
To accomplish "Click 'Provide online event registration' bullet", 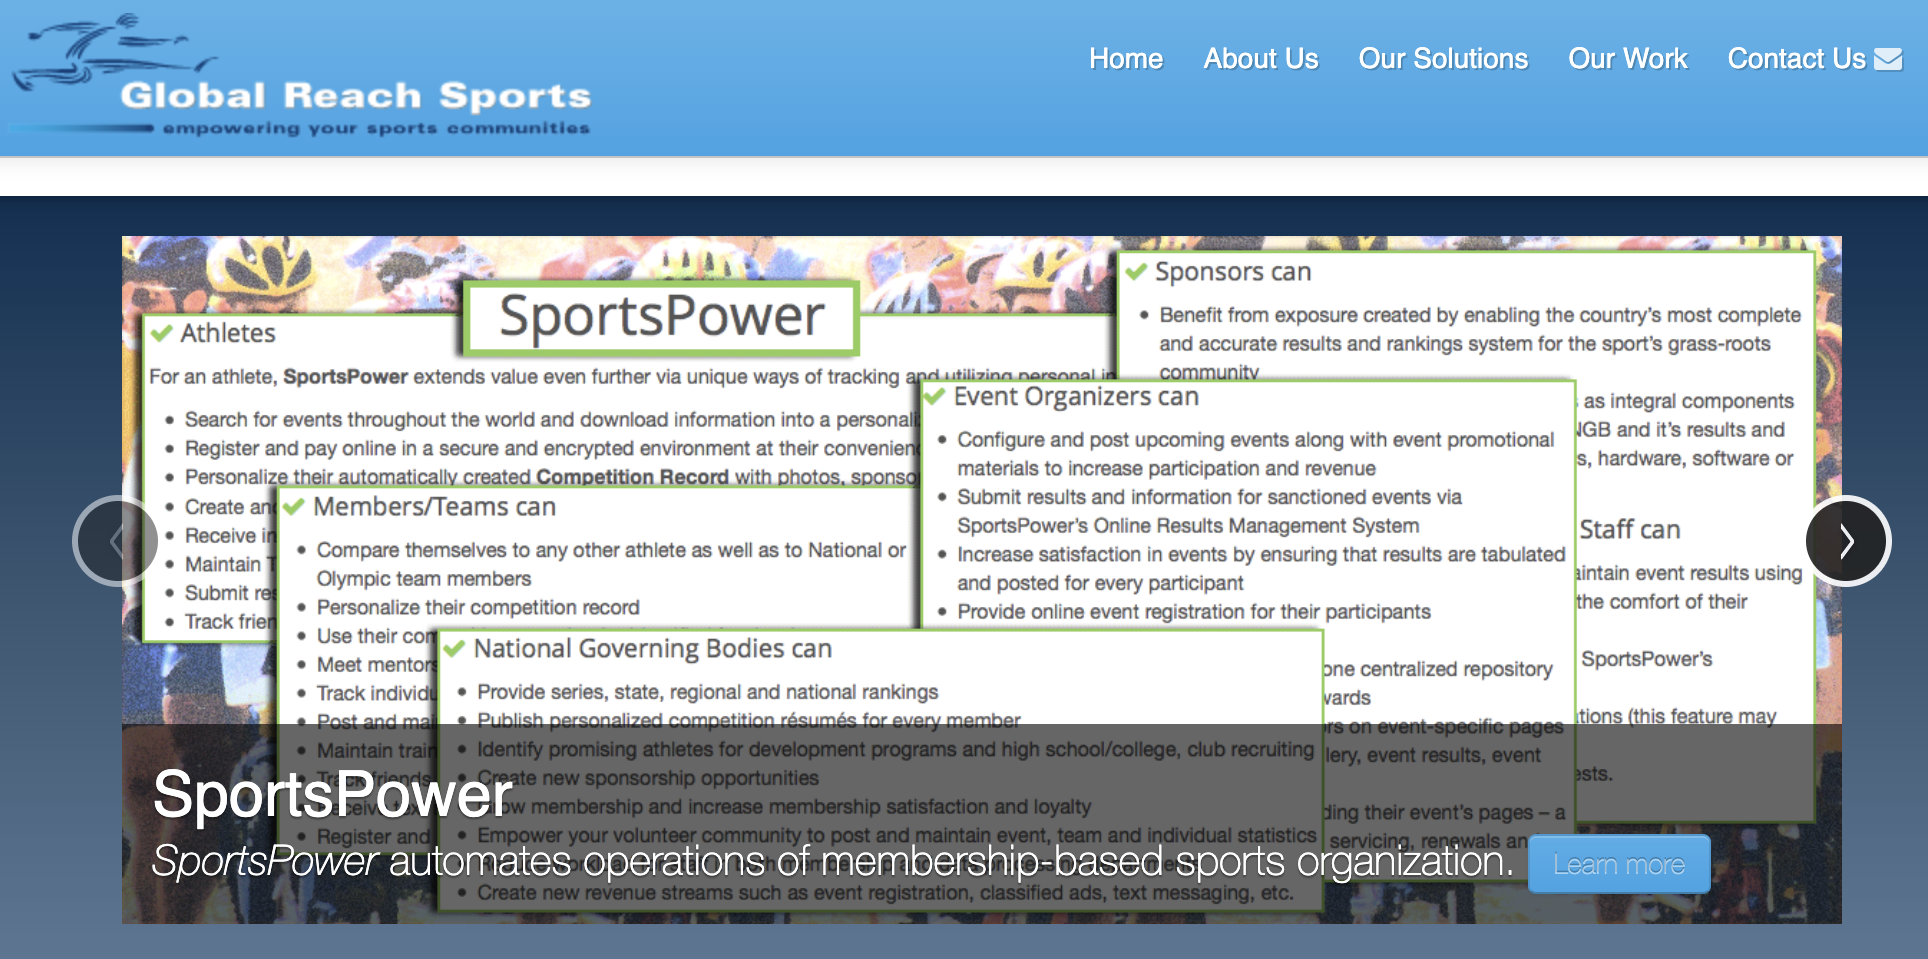I will [x=1194, y=612].
